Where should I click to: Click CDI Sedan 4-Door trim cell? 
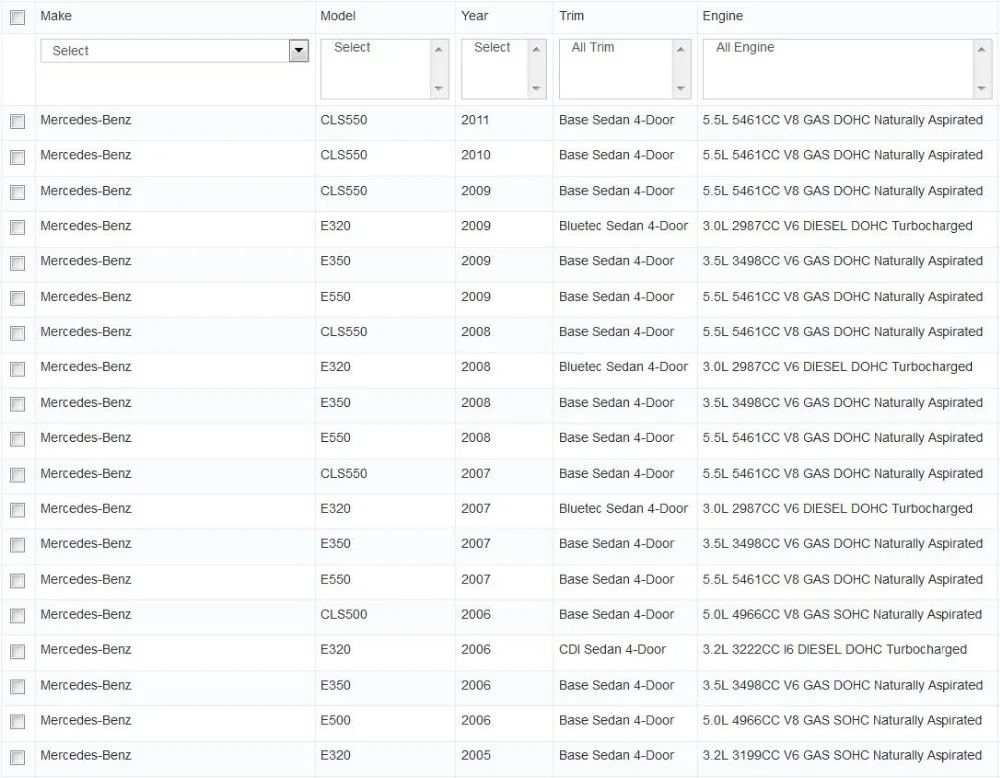pyautogui.click(x=612, y=649)
